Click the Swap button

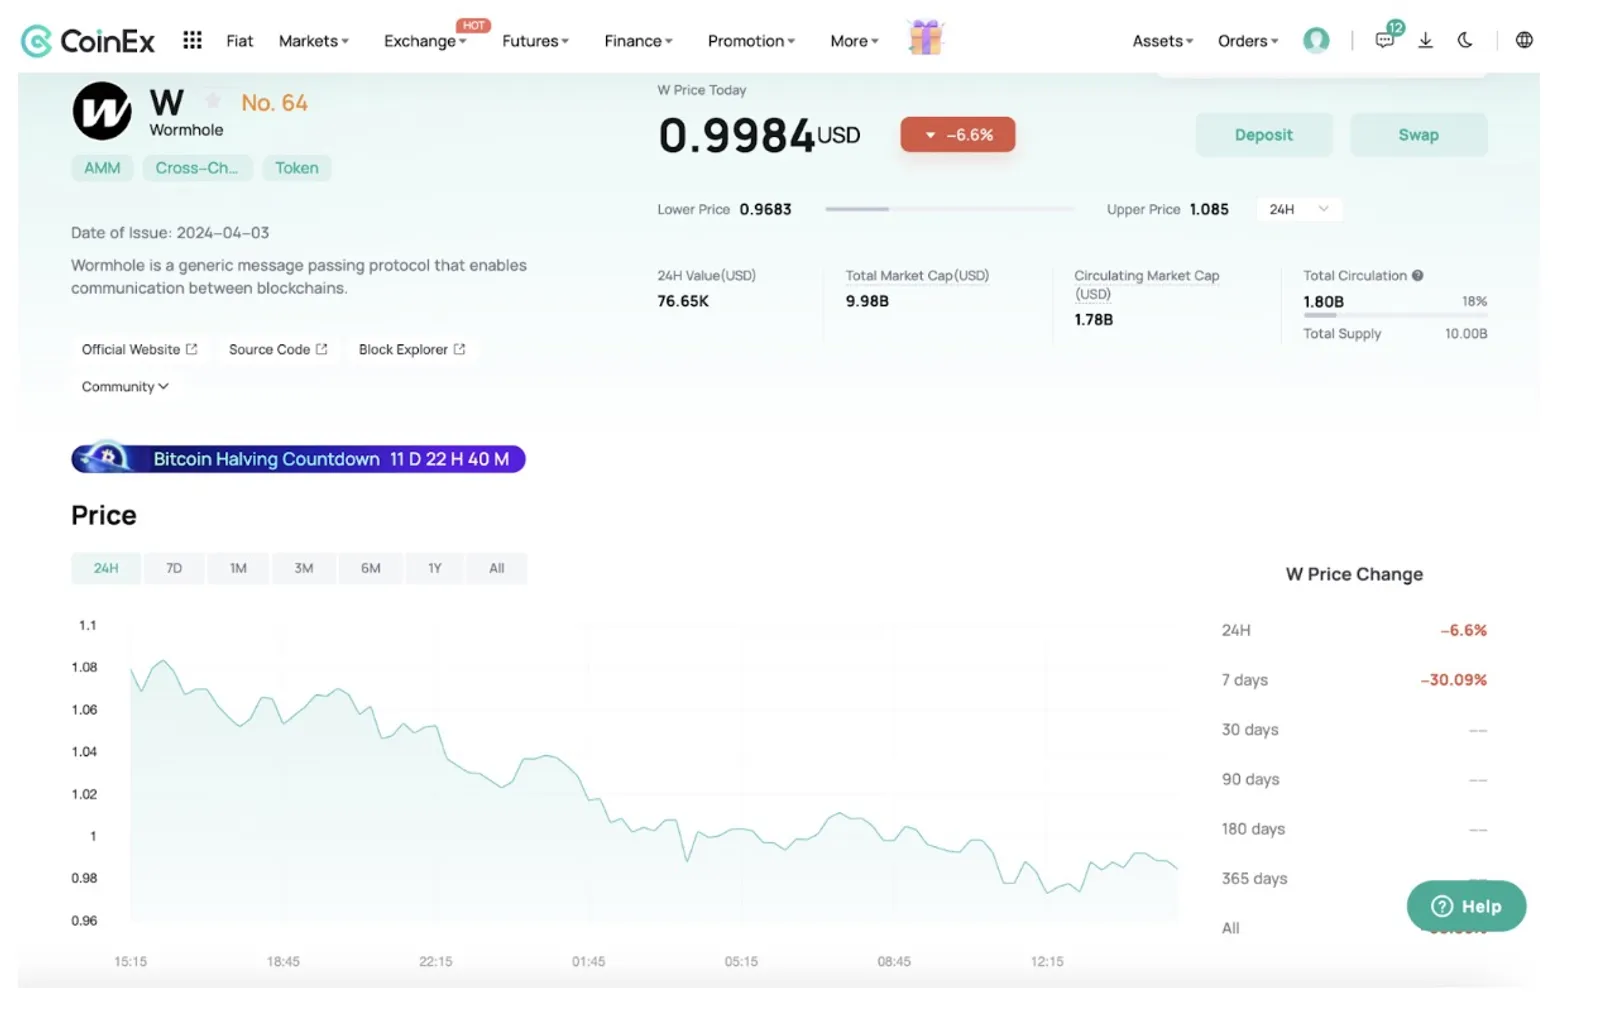pyautogui.click(x=1418, y=135)
